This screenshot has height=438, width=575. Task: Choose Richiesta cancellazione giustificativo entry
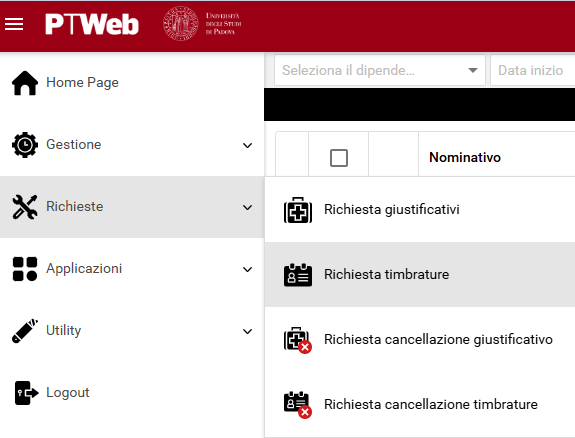[x=420, y=339]
